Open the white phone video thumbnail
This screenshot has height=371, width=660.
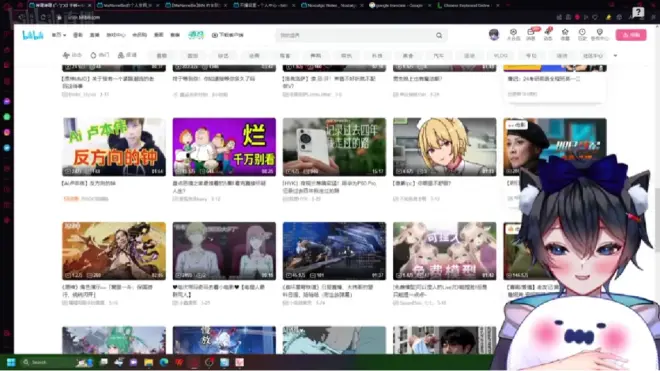coord(334,147)
